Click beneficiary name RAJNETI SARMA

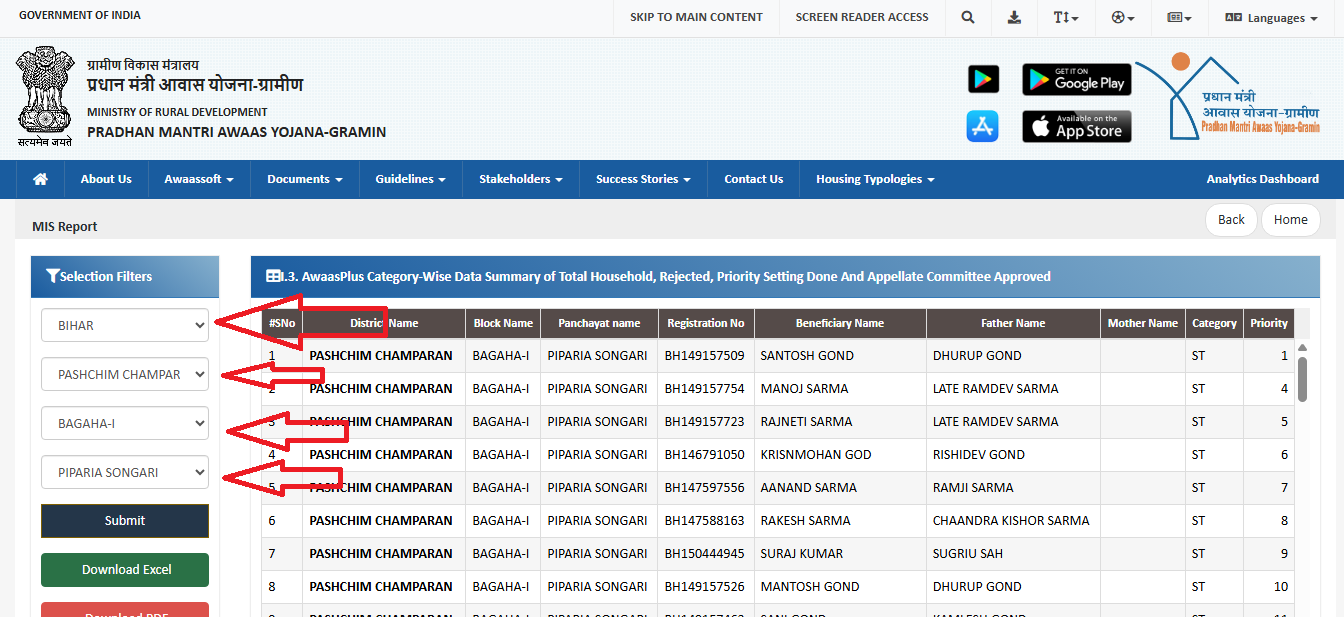pos(806,421)
